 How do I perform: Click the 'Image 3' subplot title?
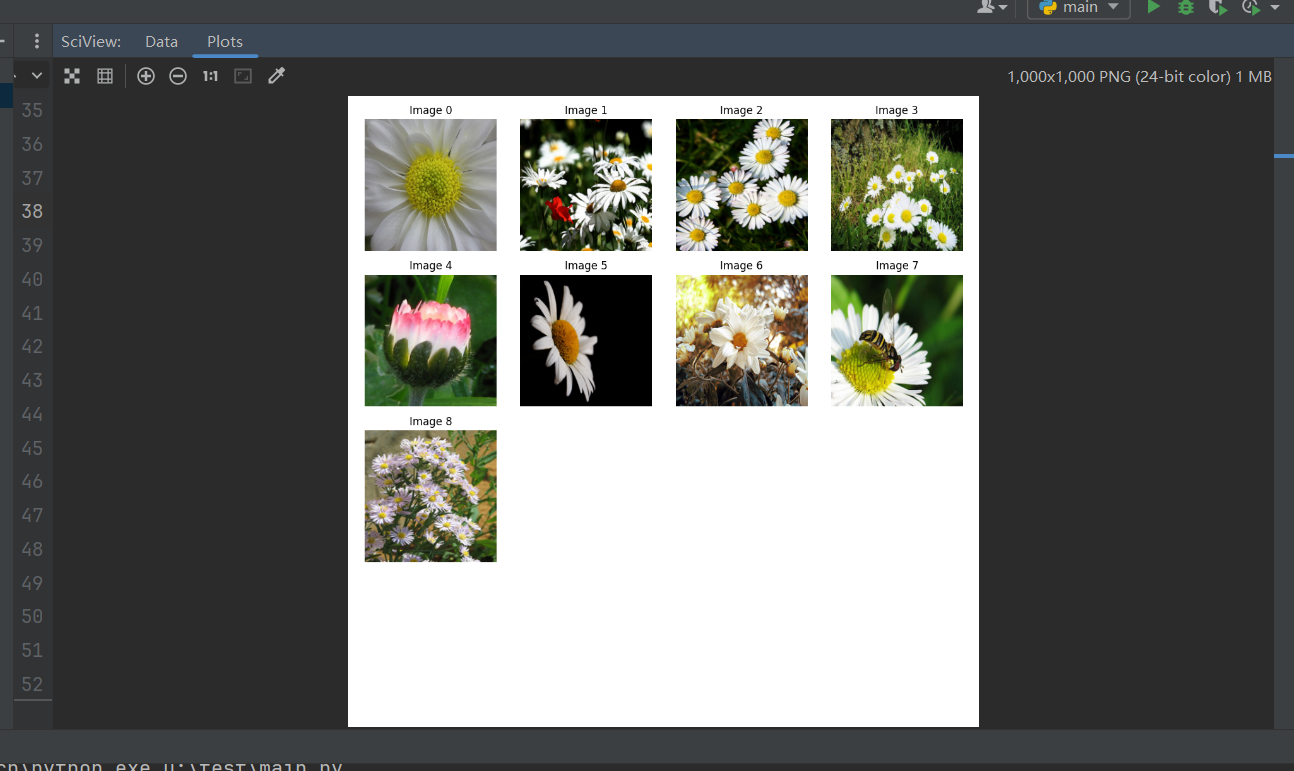coord(897,110)
